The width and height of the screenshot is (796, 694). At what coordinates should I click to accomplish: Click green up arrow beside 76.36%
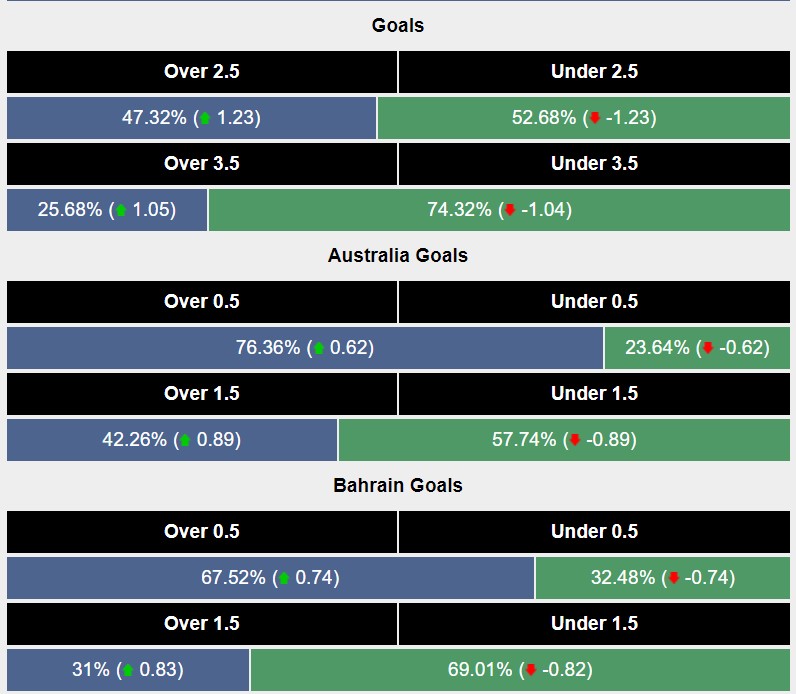coord(319,348)
